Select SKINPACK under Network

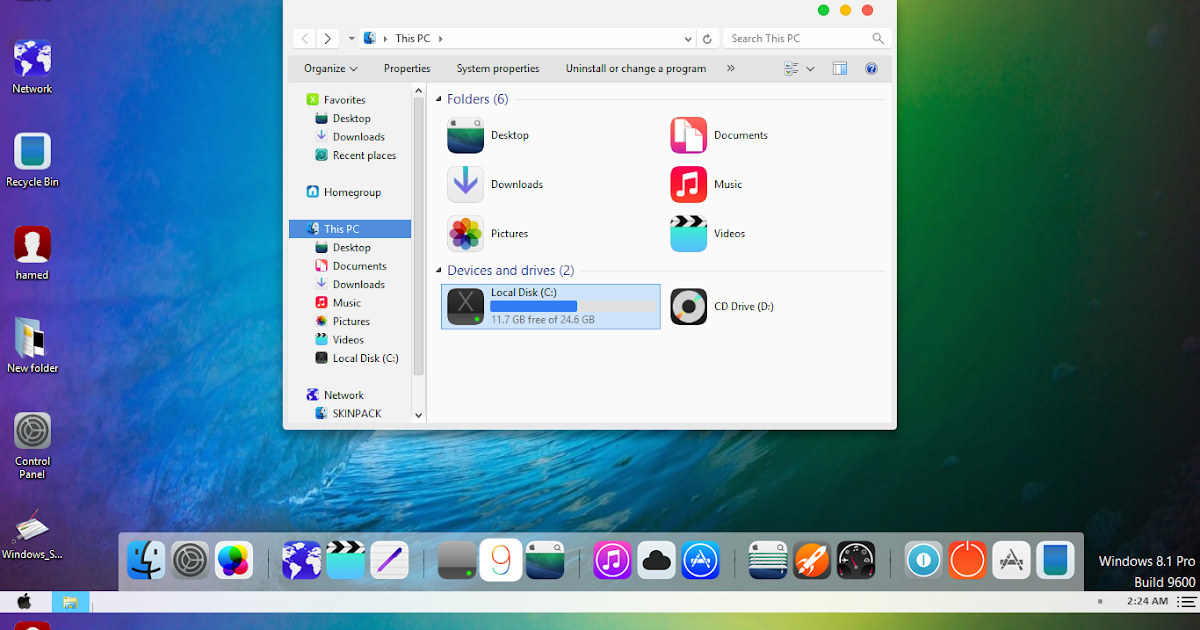[x=348, y=413]
